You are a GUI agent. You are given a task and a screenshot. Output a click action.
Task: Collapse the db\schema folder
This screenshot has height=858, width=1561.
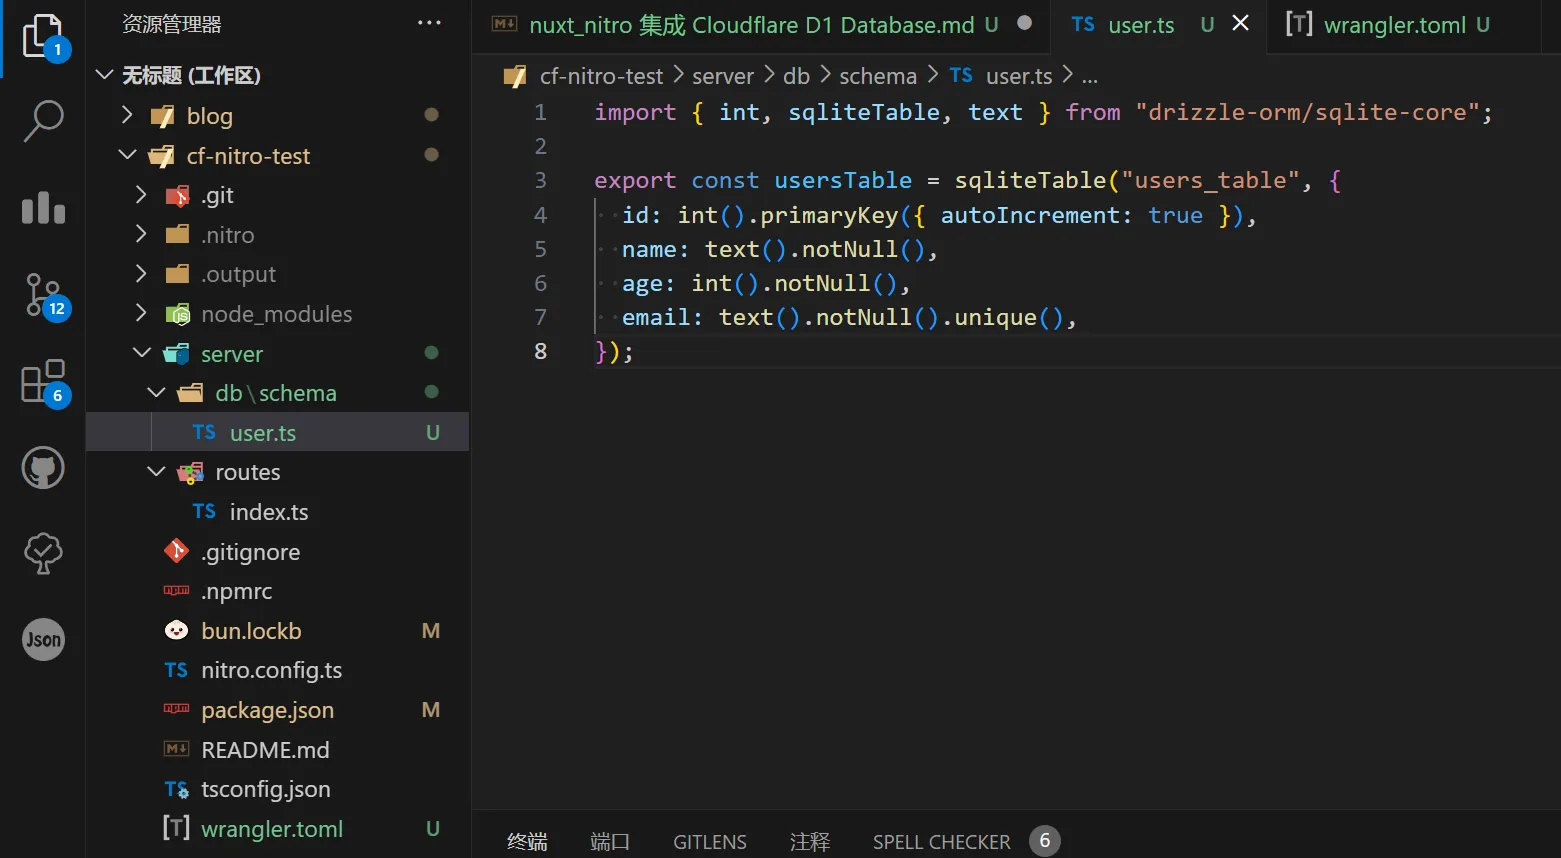[x=157, y=392]
